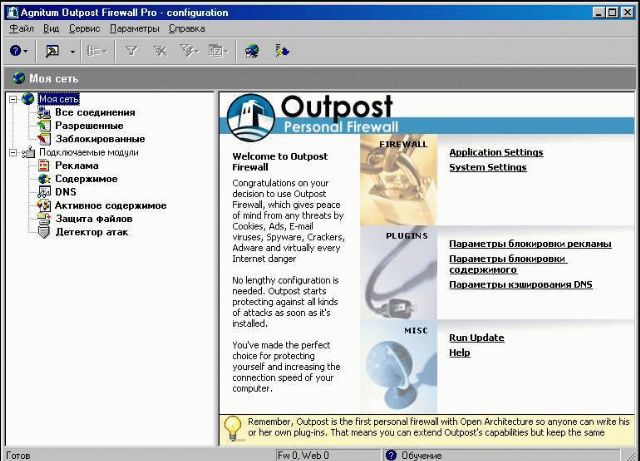This screenshot has width=640, height=461.
Task: Select DNS plugin in tree
Action: 66,192
